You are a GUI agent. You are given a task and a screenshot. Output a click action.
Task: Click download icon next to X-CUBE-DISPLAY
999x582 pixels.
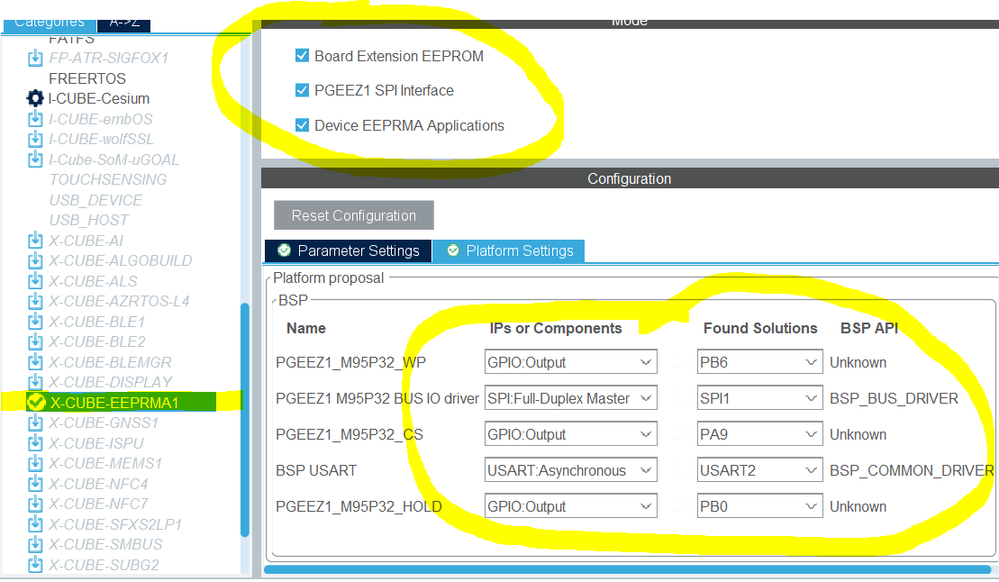tap(35, 382)
